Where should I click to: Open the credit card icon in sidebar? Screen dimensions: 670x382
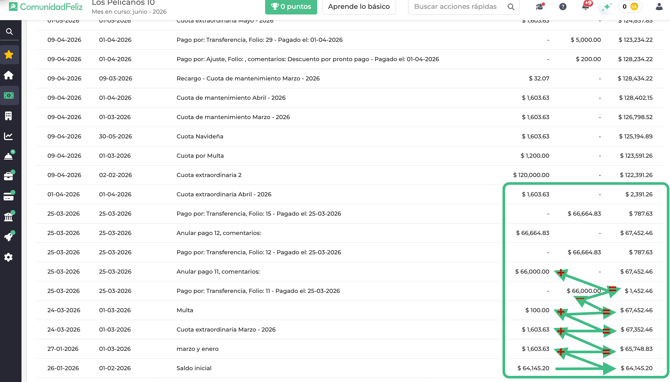pyautogui.click(x=9, y=197)
